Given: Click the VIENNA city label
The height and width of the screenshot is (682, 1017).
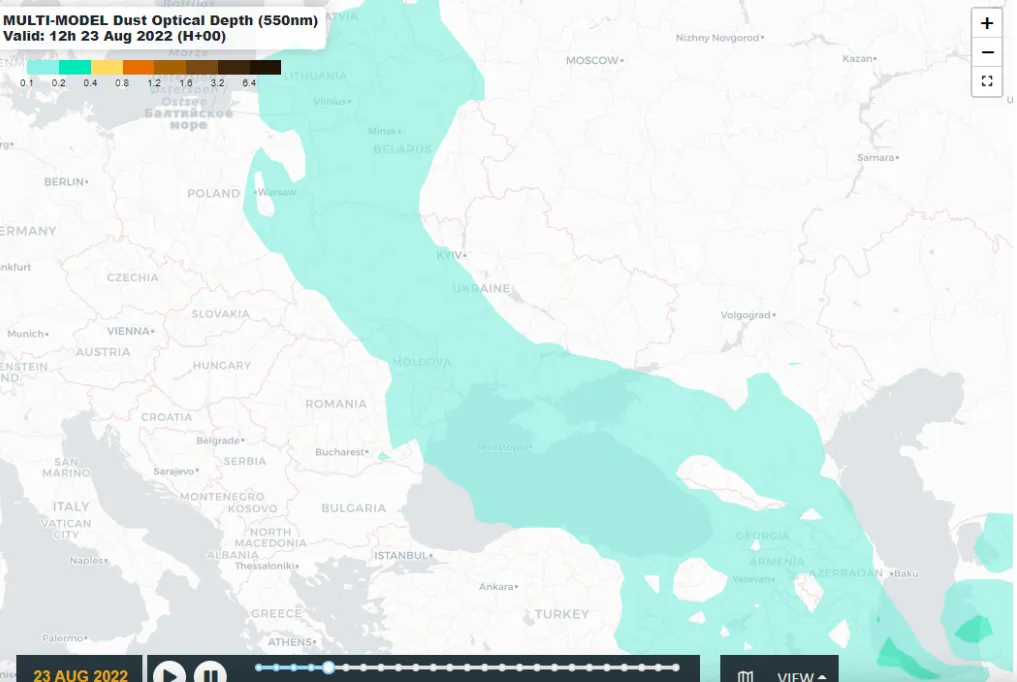Looking at the screenshot, I should [129, 331].
